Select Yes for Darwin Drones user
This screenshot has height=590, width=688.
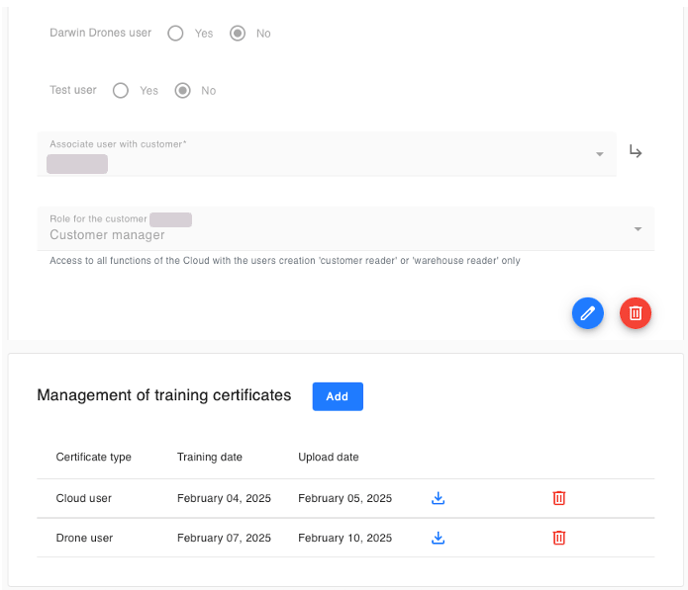(x=176, y=33)
